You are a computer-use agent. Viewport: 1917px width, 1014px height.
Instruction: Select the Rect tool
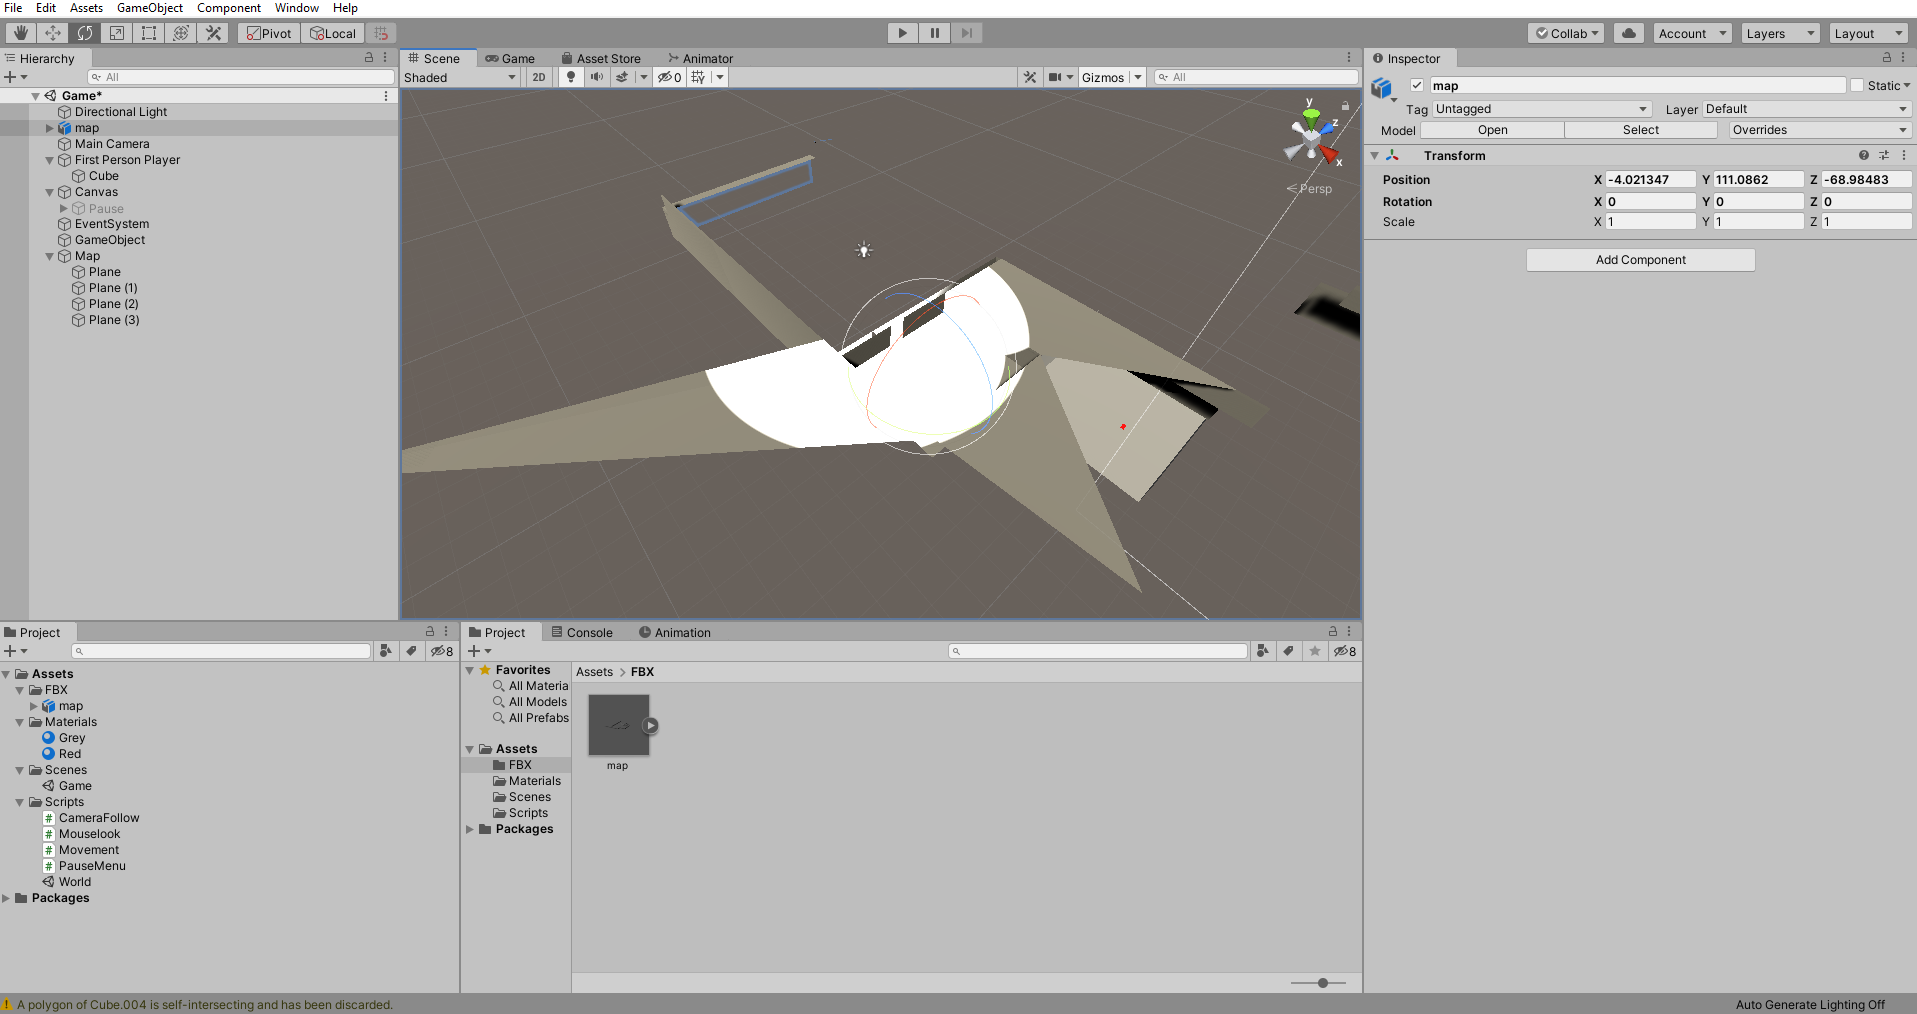tap(148, 33)
